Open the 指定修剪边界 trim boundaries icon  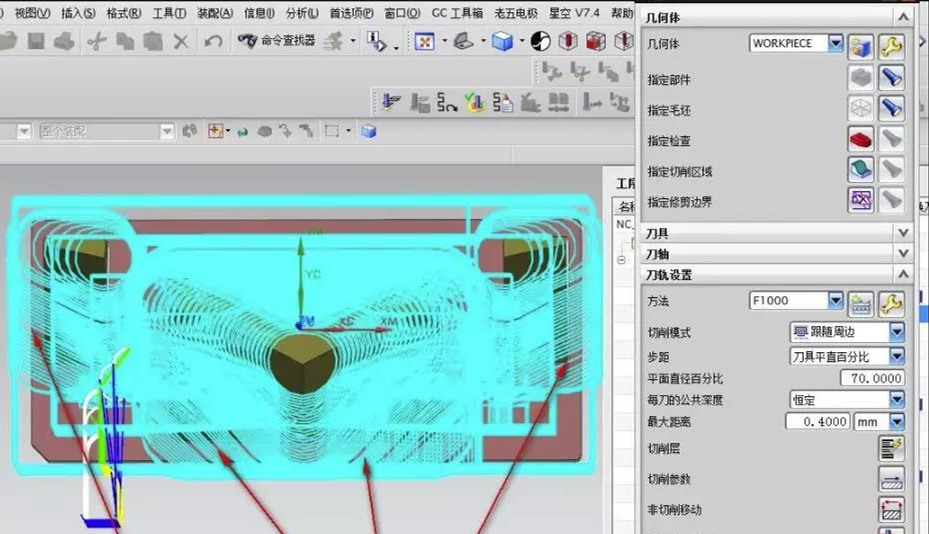[x=860, y=201]
